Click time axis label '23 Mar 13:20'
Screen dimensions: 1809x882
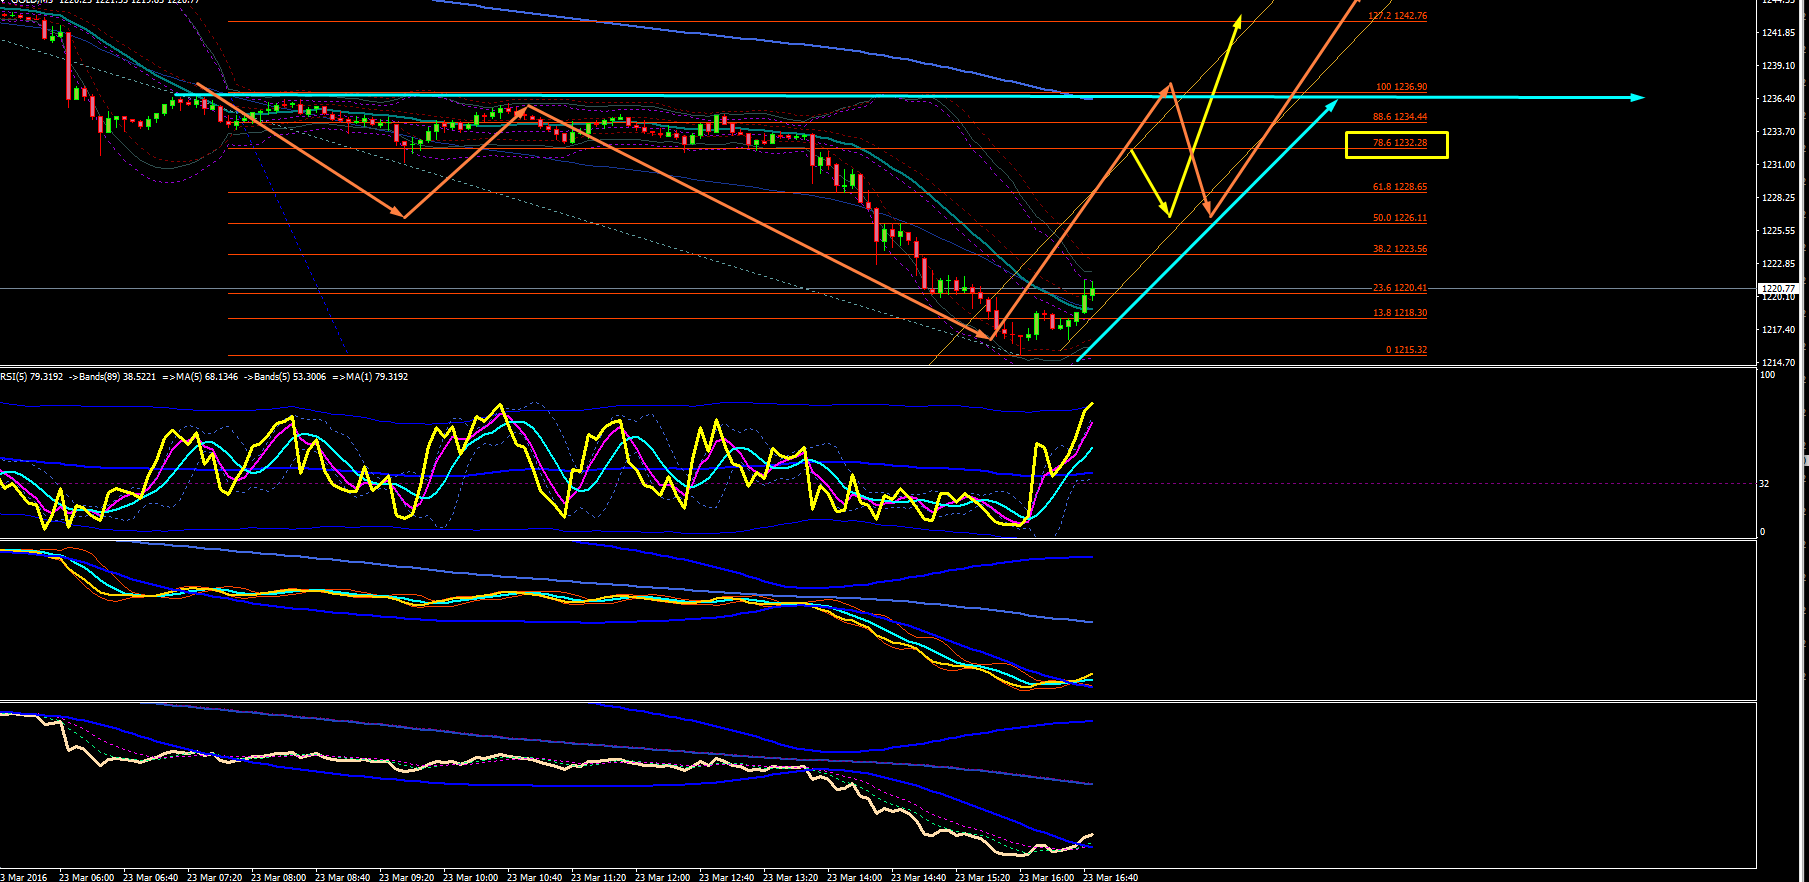coord(791,877)
